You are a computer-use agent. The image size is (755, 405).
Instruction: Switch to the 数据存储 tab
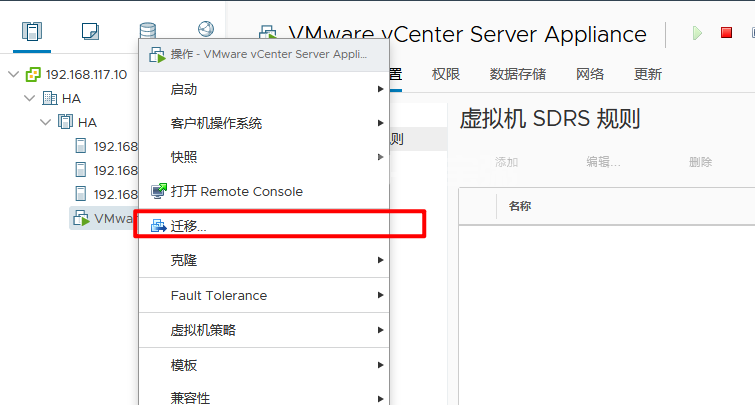pyautogui.click(x=517, y=74)
